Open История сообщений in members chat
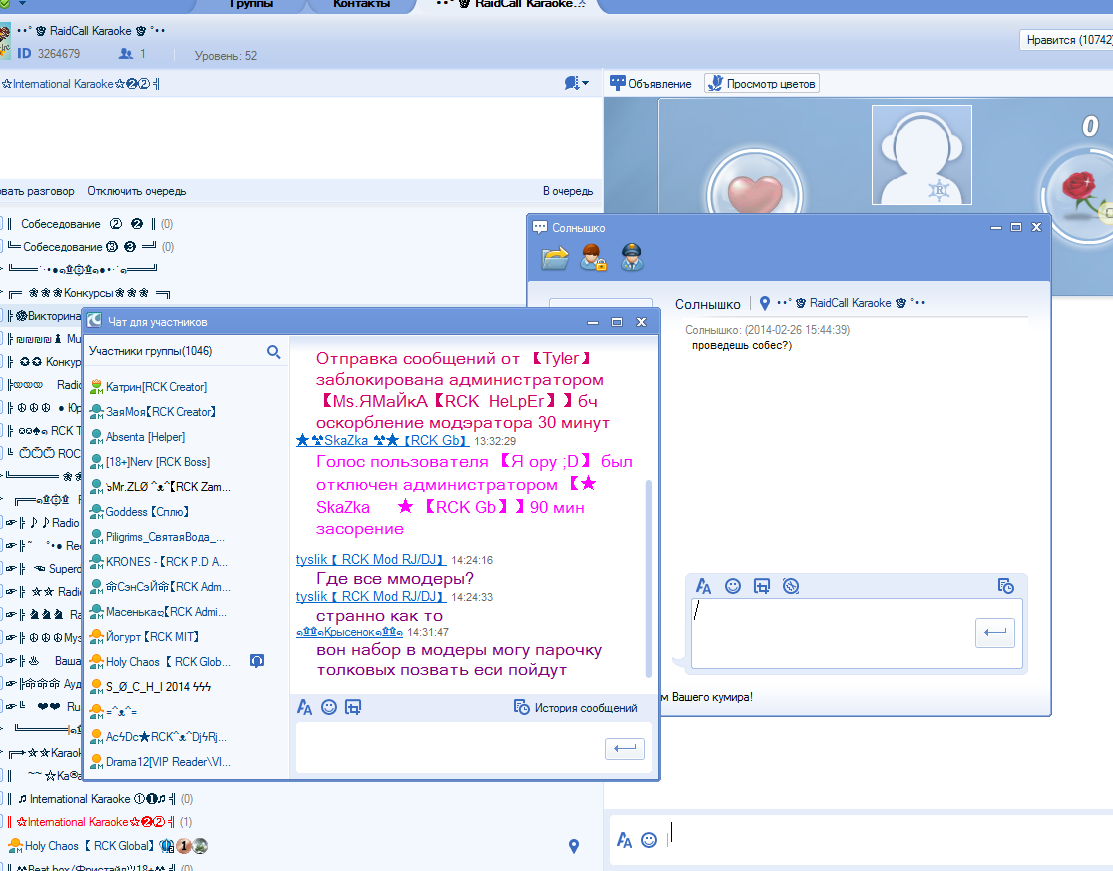The width and height of the screenshot is (1113, 871). point(576,708)
